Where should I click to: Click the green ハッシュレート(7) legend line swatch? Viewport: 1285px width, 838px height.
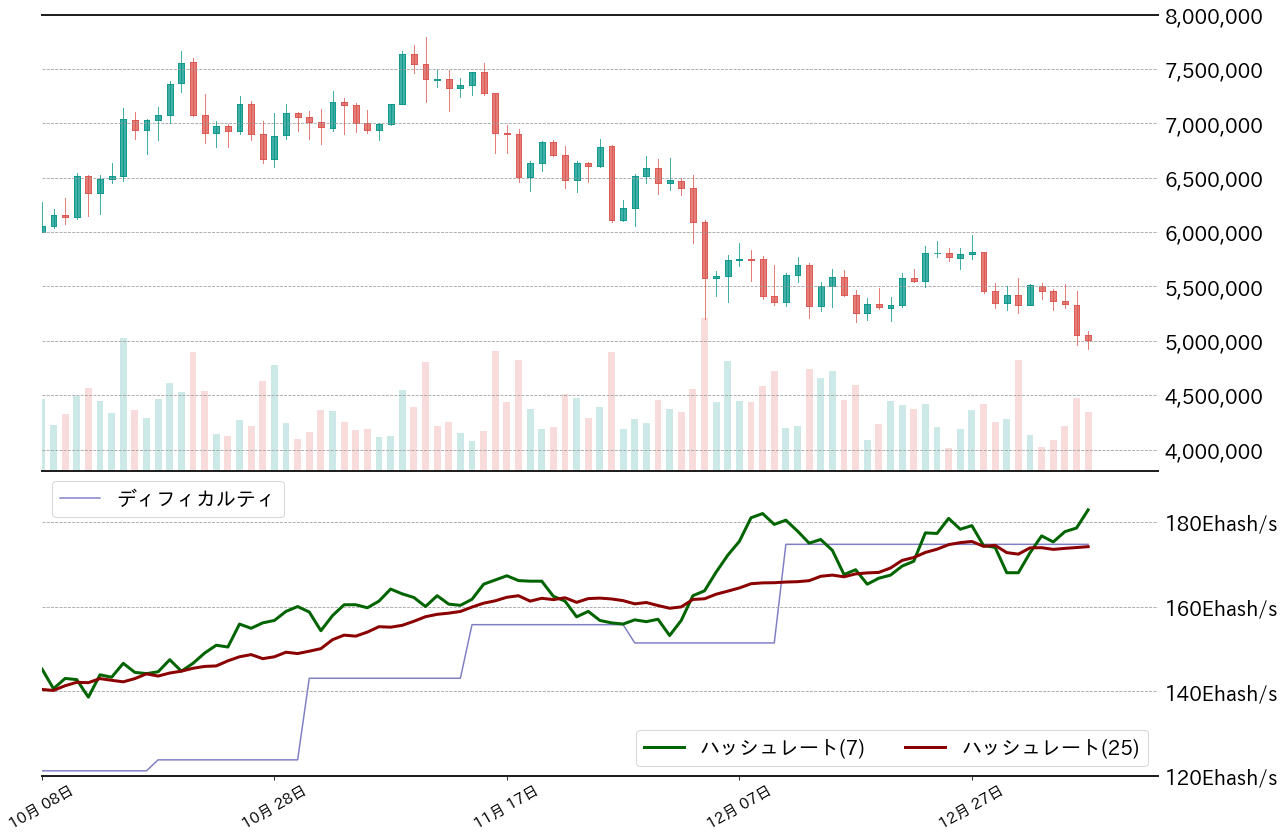665,748
